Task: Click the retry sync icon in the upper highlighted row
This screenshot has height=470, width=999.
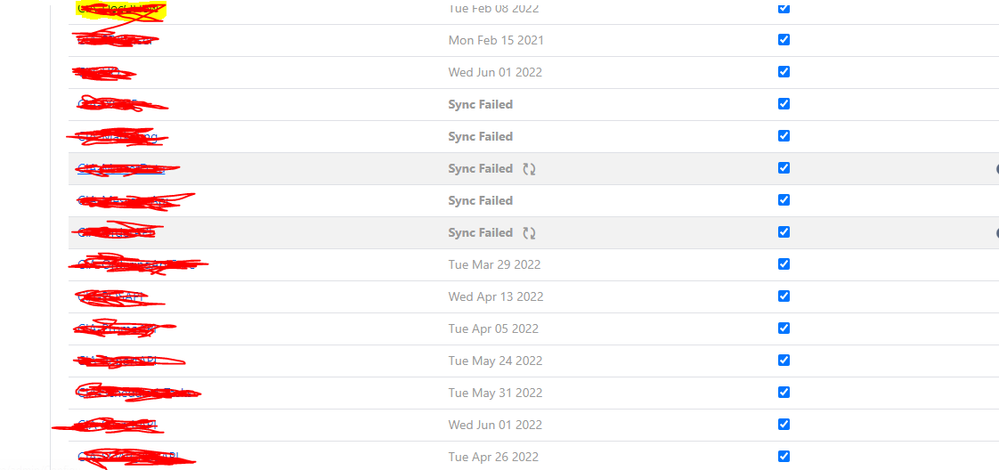Action: click(x=529, y=169)
